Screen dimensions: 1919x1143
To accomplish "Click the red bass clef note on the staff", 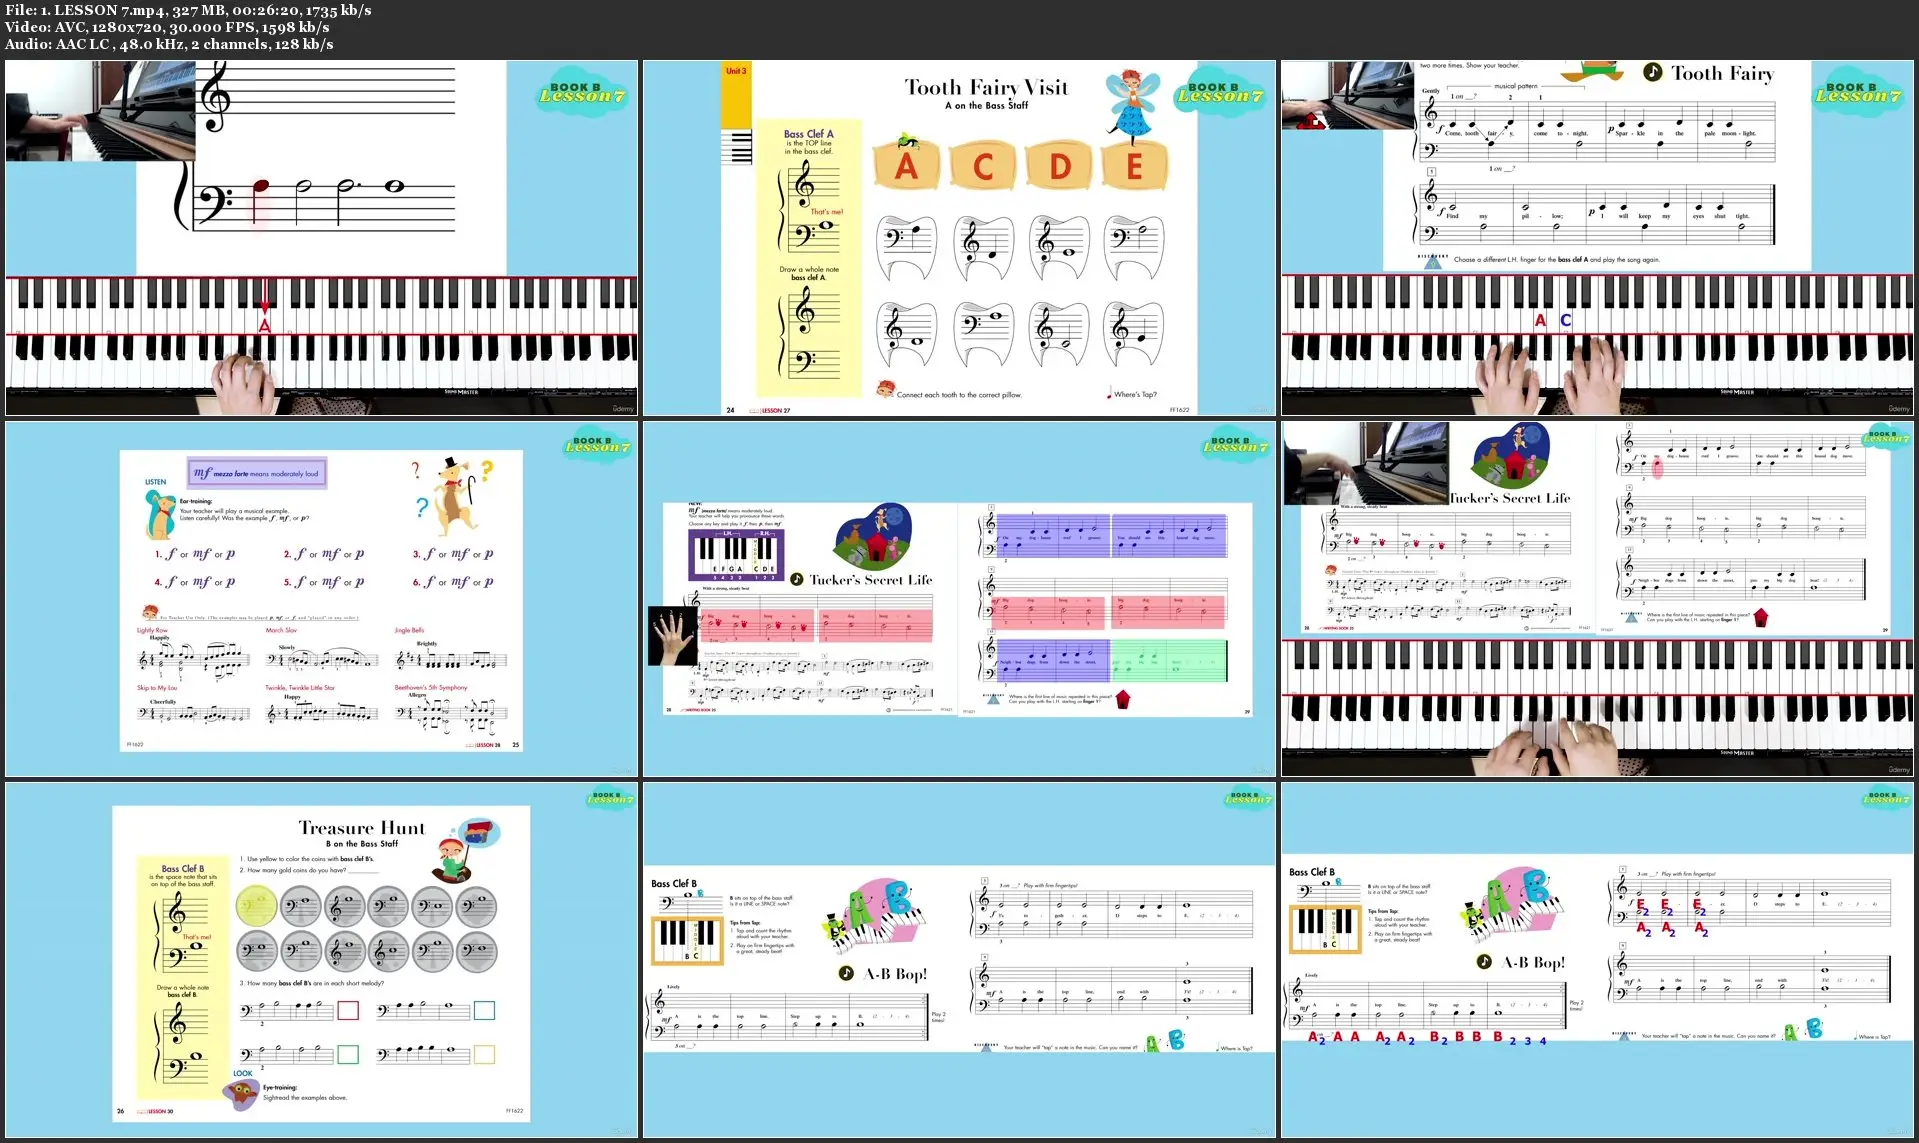I will [x=260, y=187].
